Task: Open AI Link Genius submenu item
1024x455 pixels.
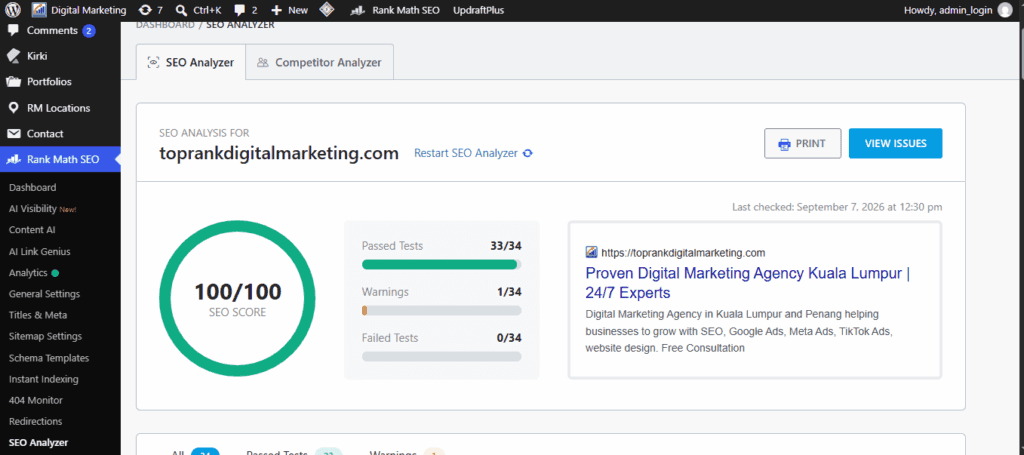Action: [x=40, y=251]
